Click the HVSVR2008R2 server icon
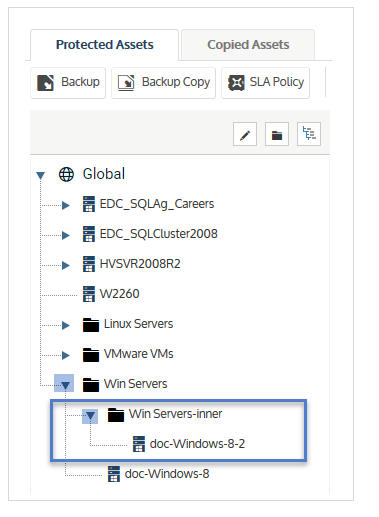Viewport: 379px width, 517px height. point(89,264)
